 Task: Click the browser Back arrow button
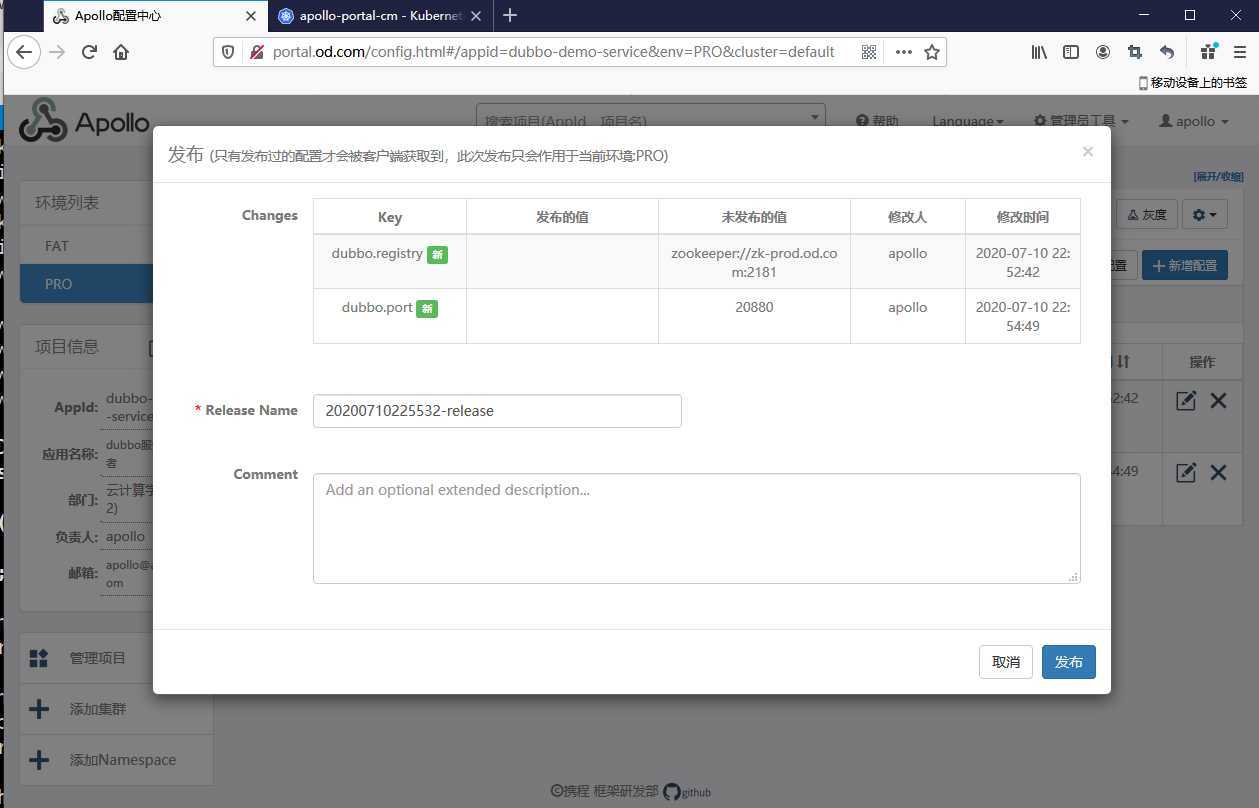pyautogui.click(x=24, y=52)
